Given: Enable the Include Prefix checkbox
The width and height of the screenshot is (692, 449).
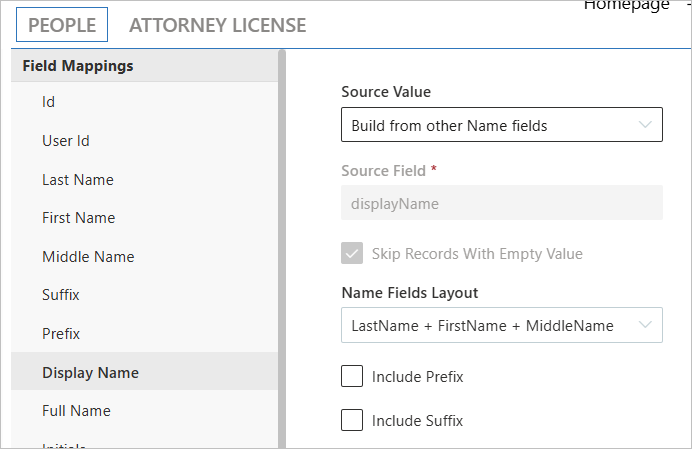Looking at the screenshot, I should point(352,376).
